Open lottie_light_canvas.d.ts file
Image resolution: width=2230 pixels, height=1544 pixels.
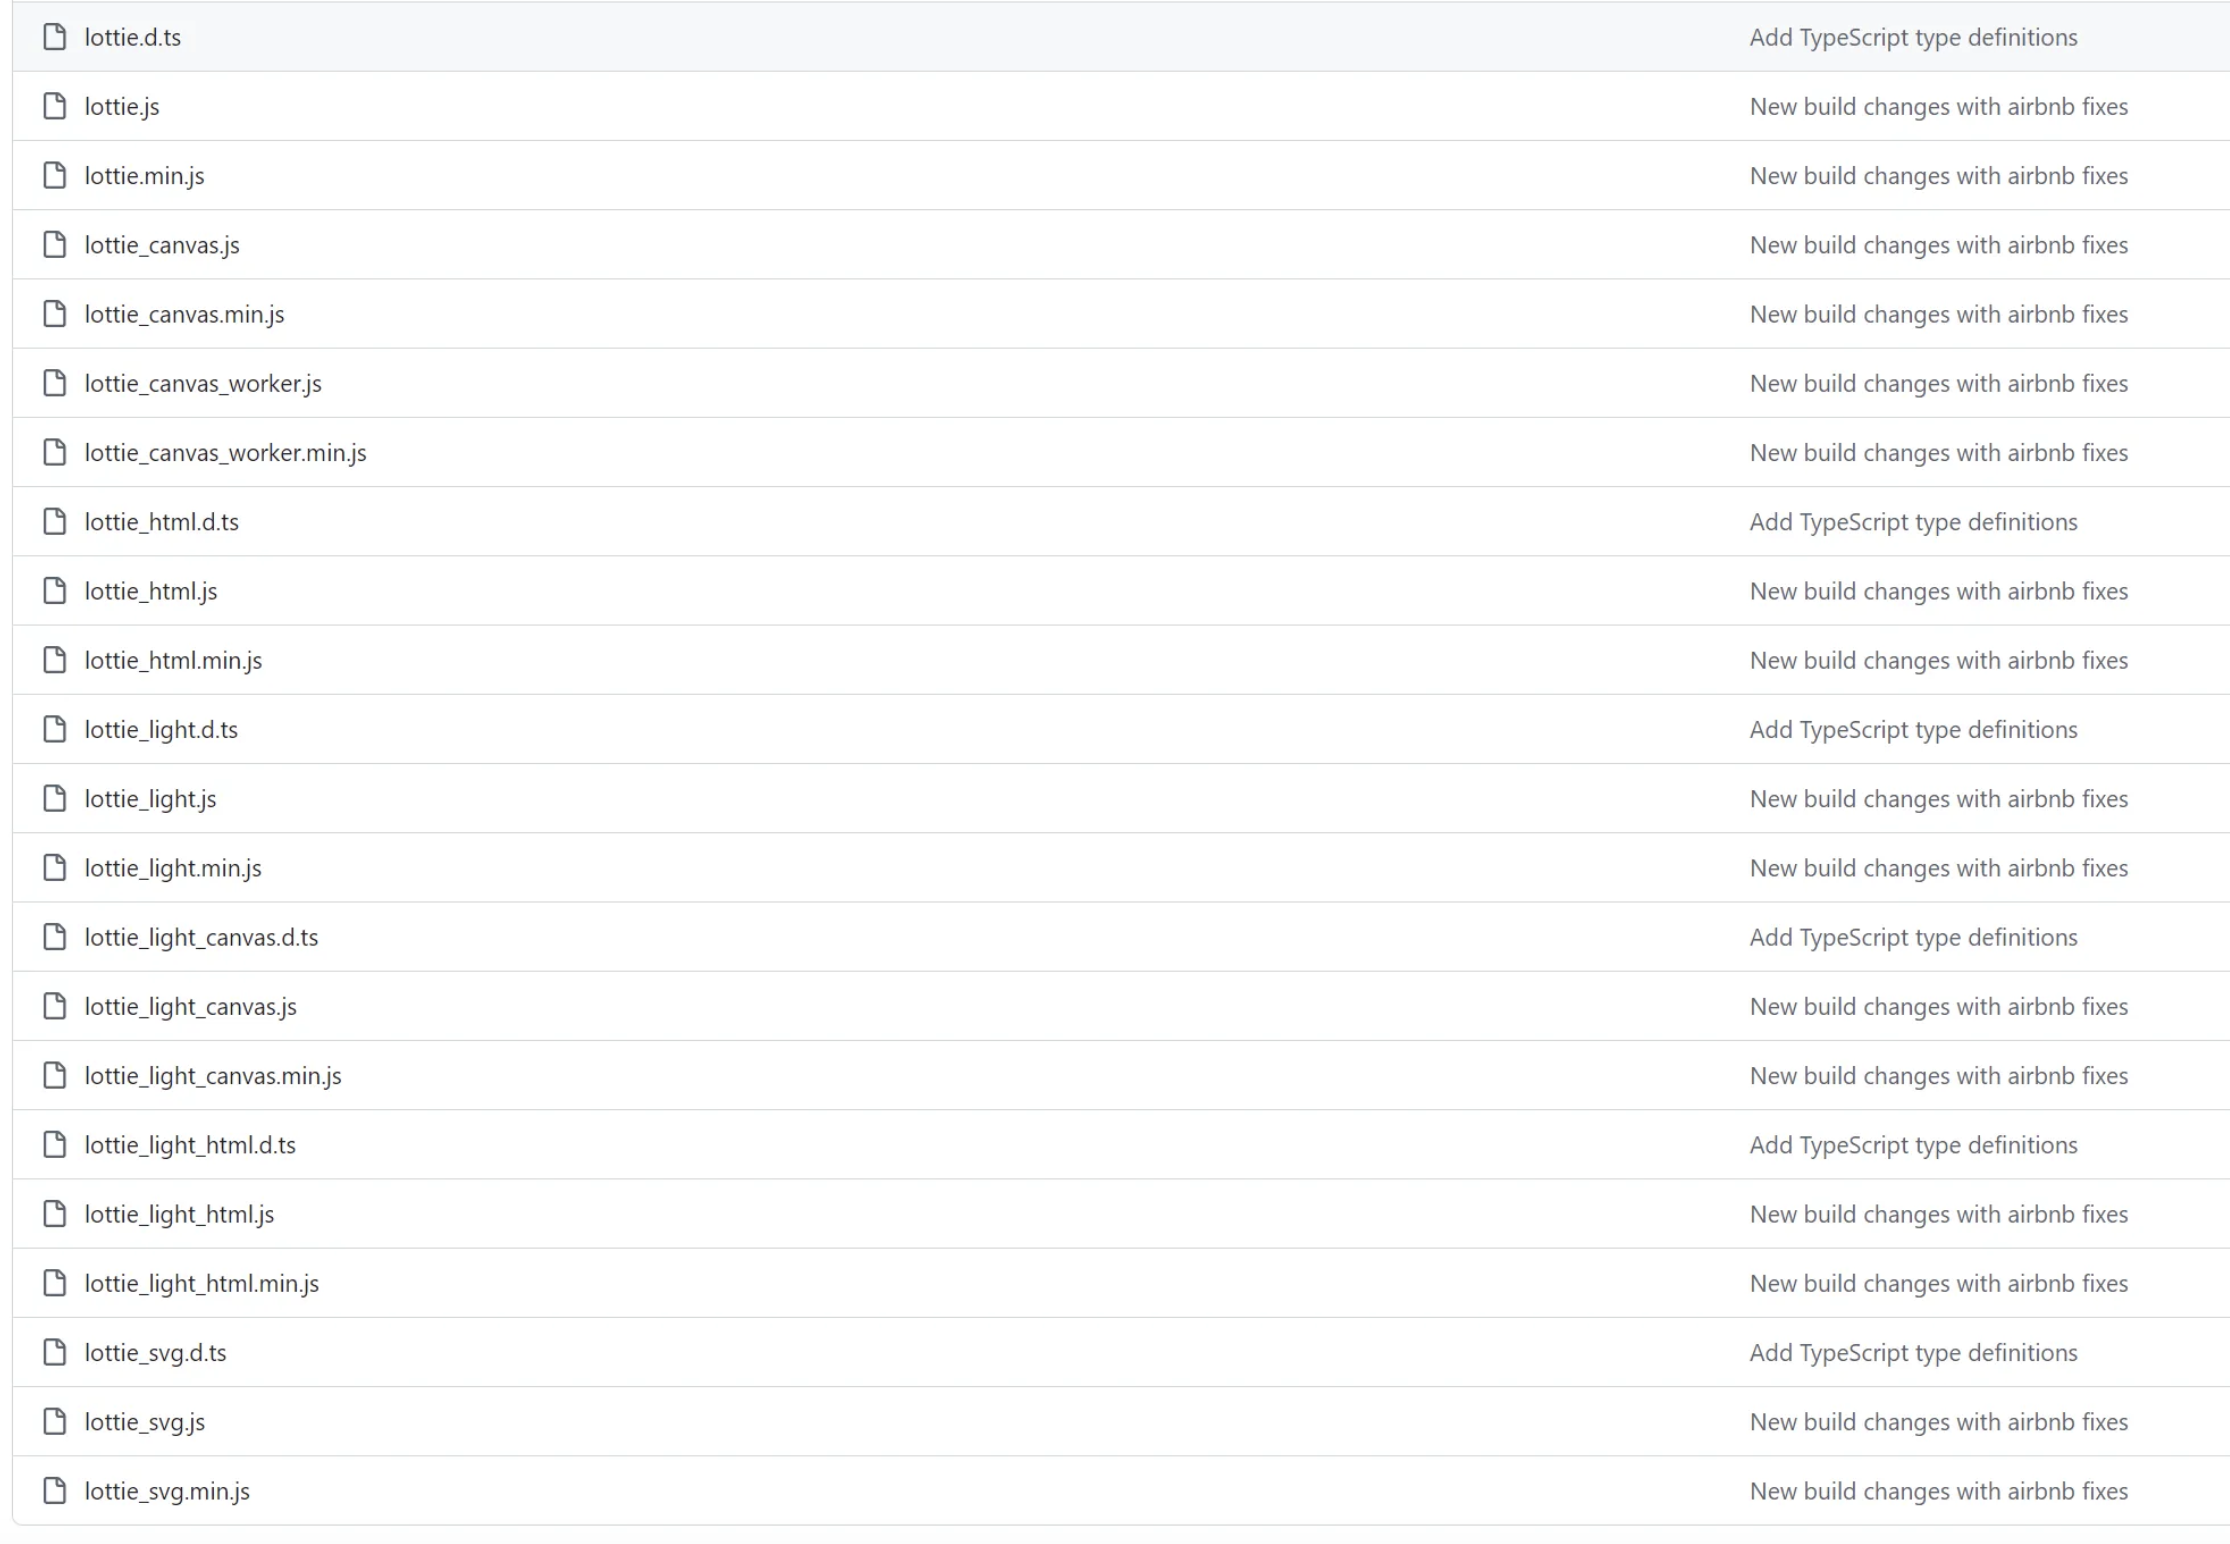coord(201,937)
